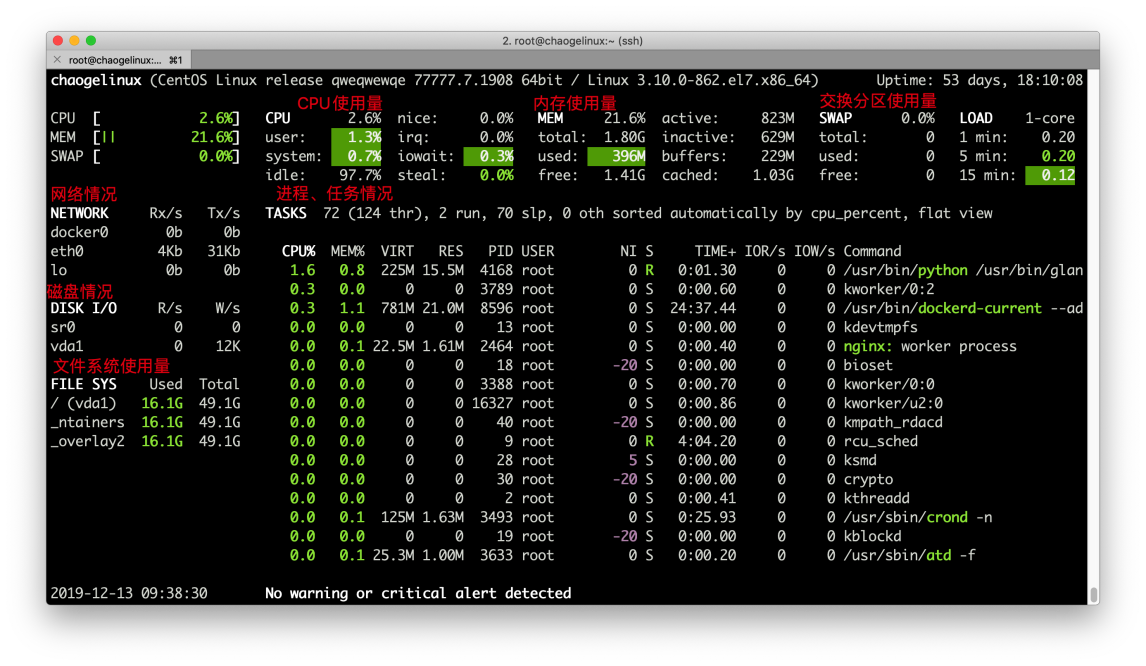Viewport: 1146px width, 666px height.
Task: Click the chaogelinux hostname text
Action: coord(96,80)
